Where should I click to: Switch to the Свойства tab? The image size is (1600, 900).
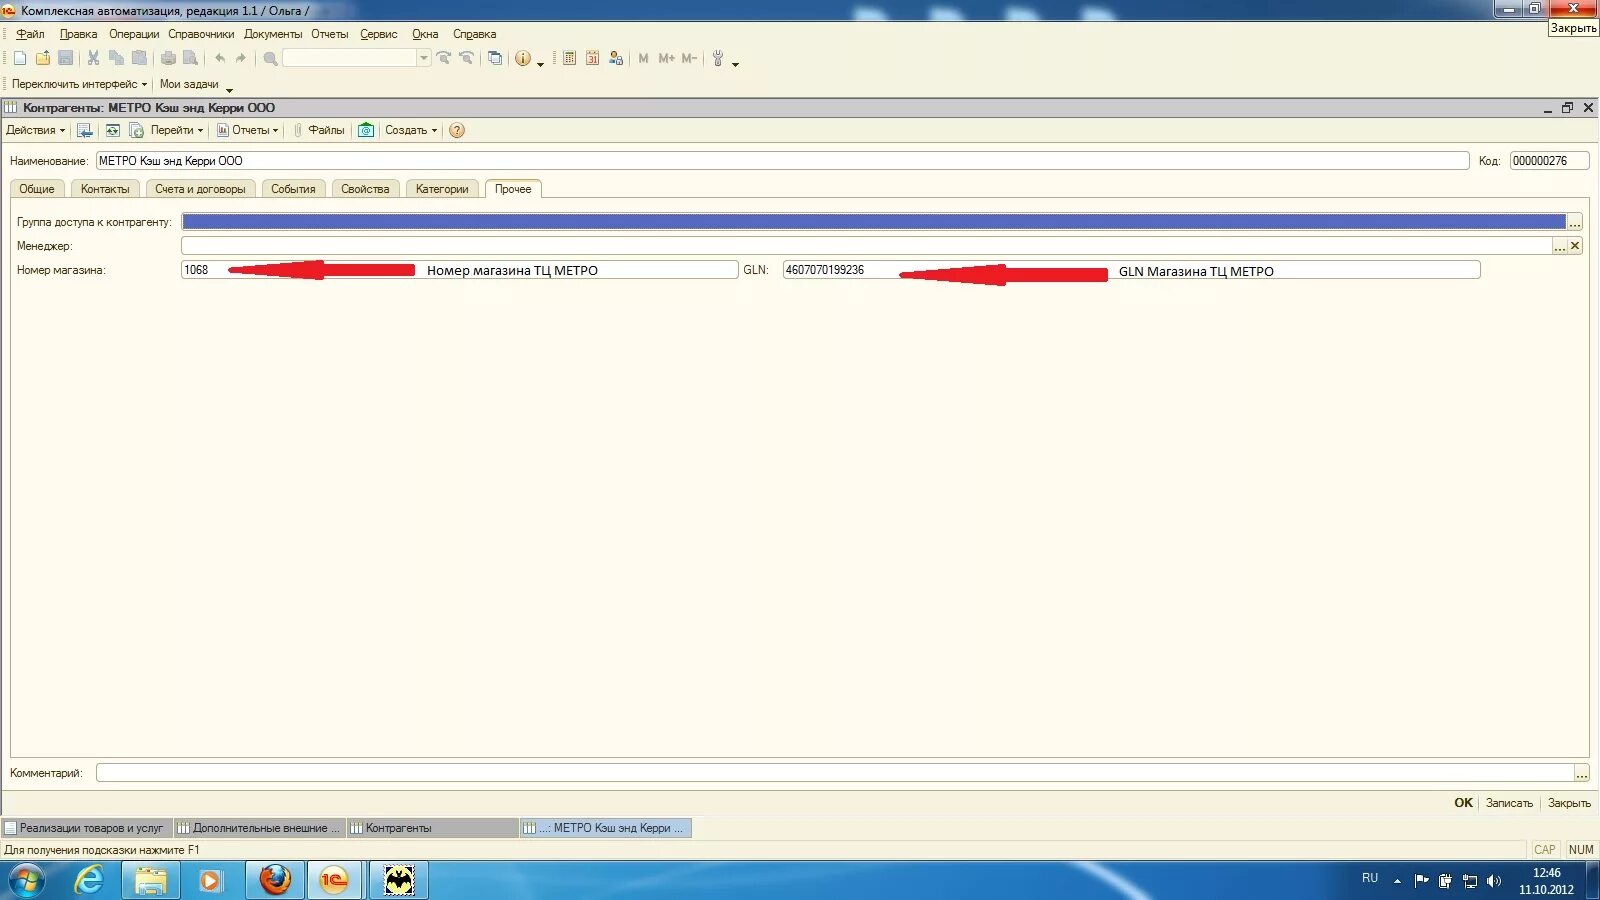(x=365, y=189)
